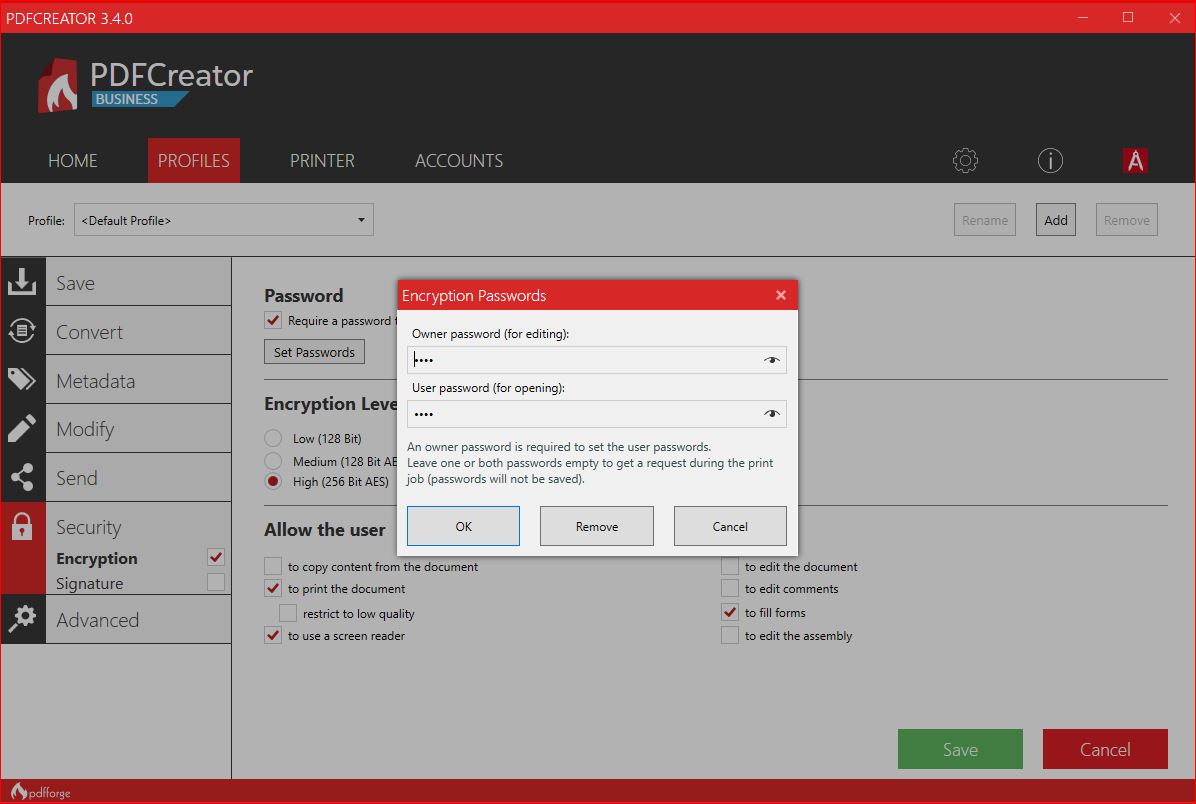Image resolution: width=1196 pixels, height=804 pixels.
Task: Click the info icon in the top bar
Action: [1049, 160]
